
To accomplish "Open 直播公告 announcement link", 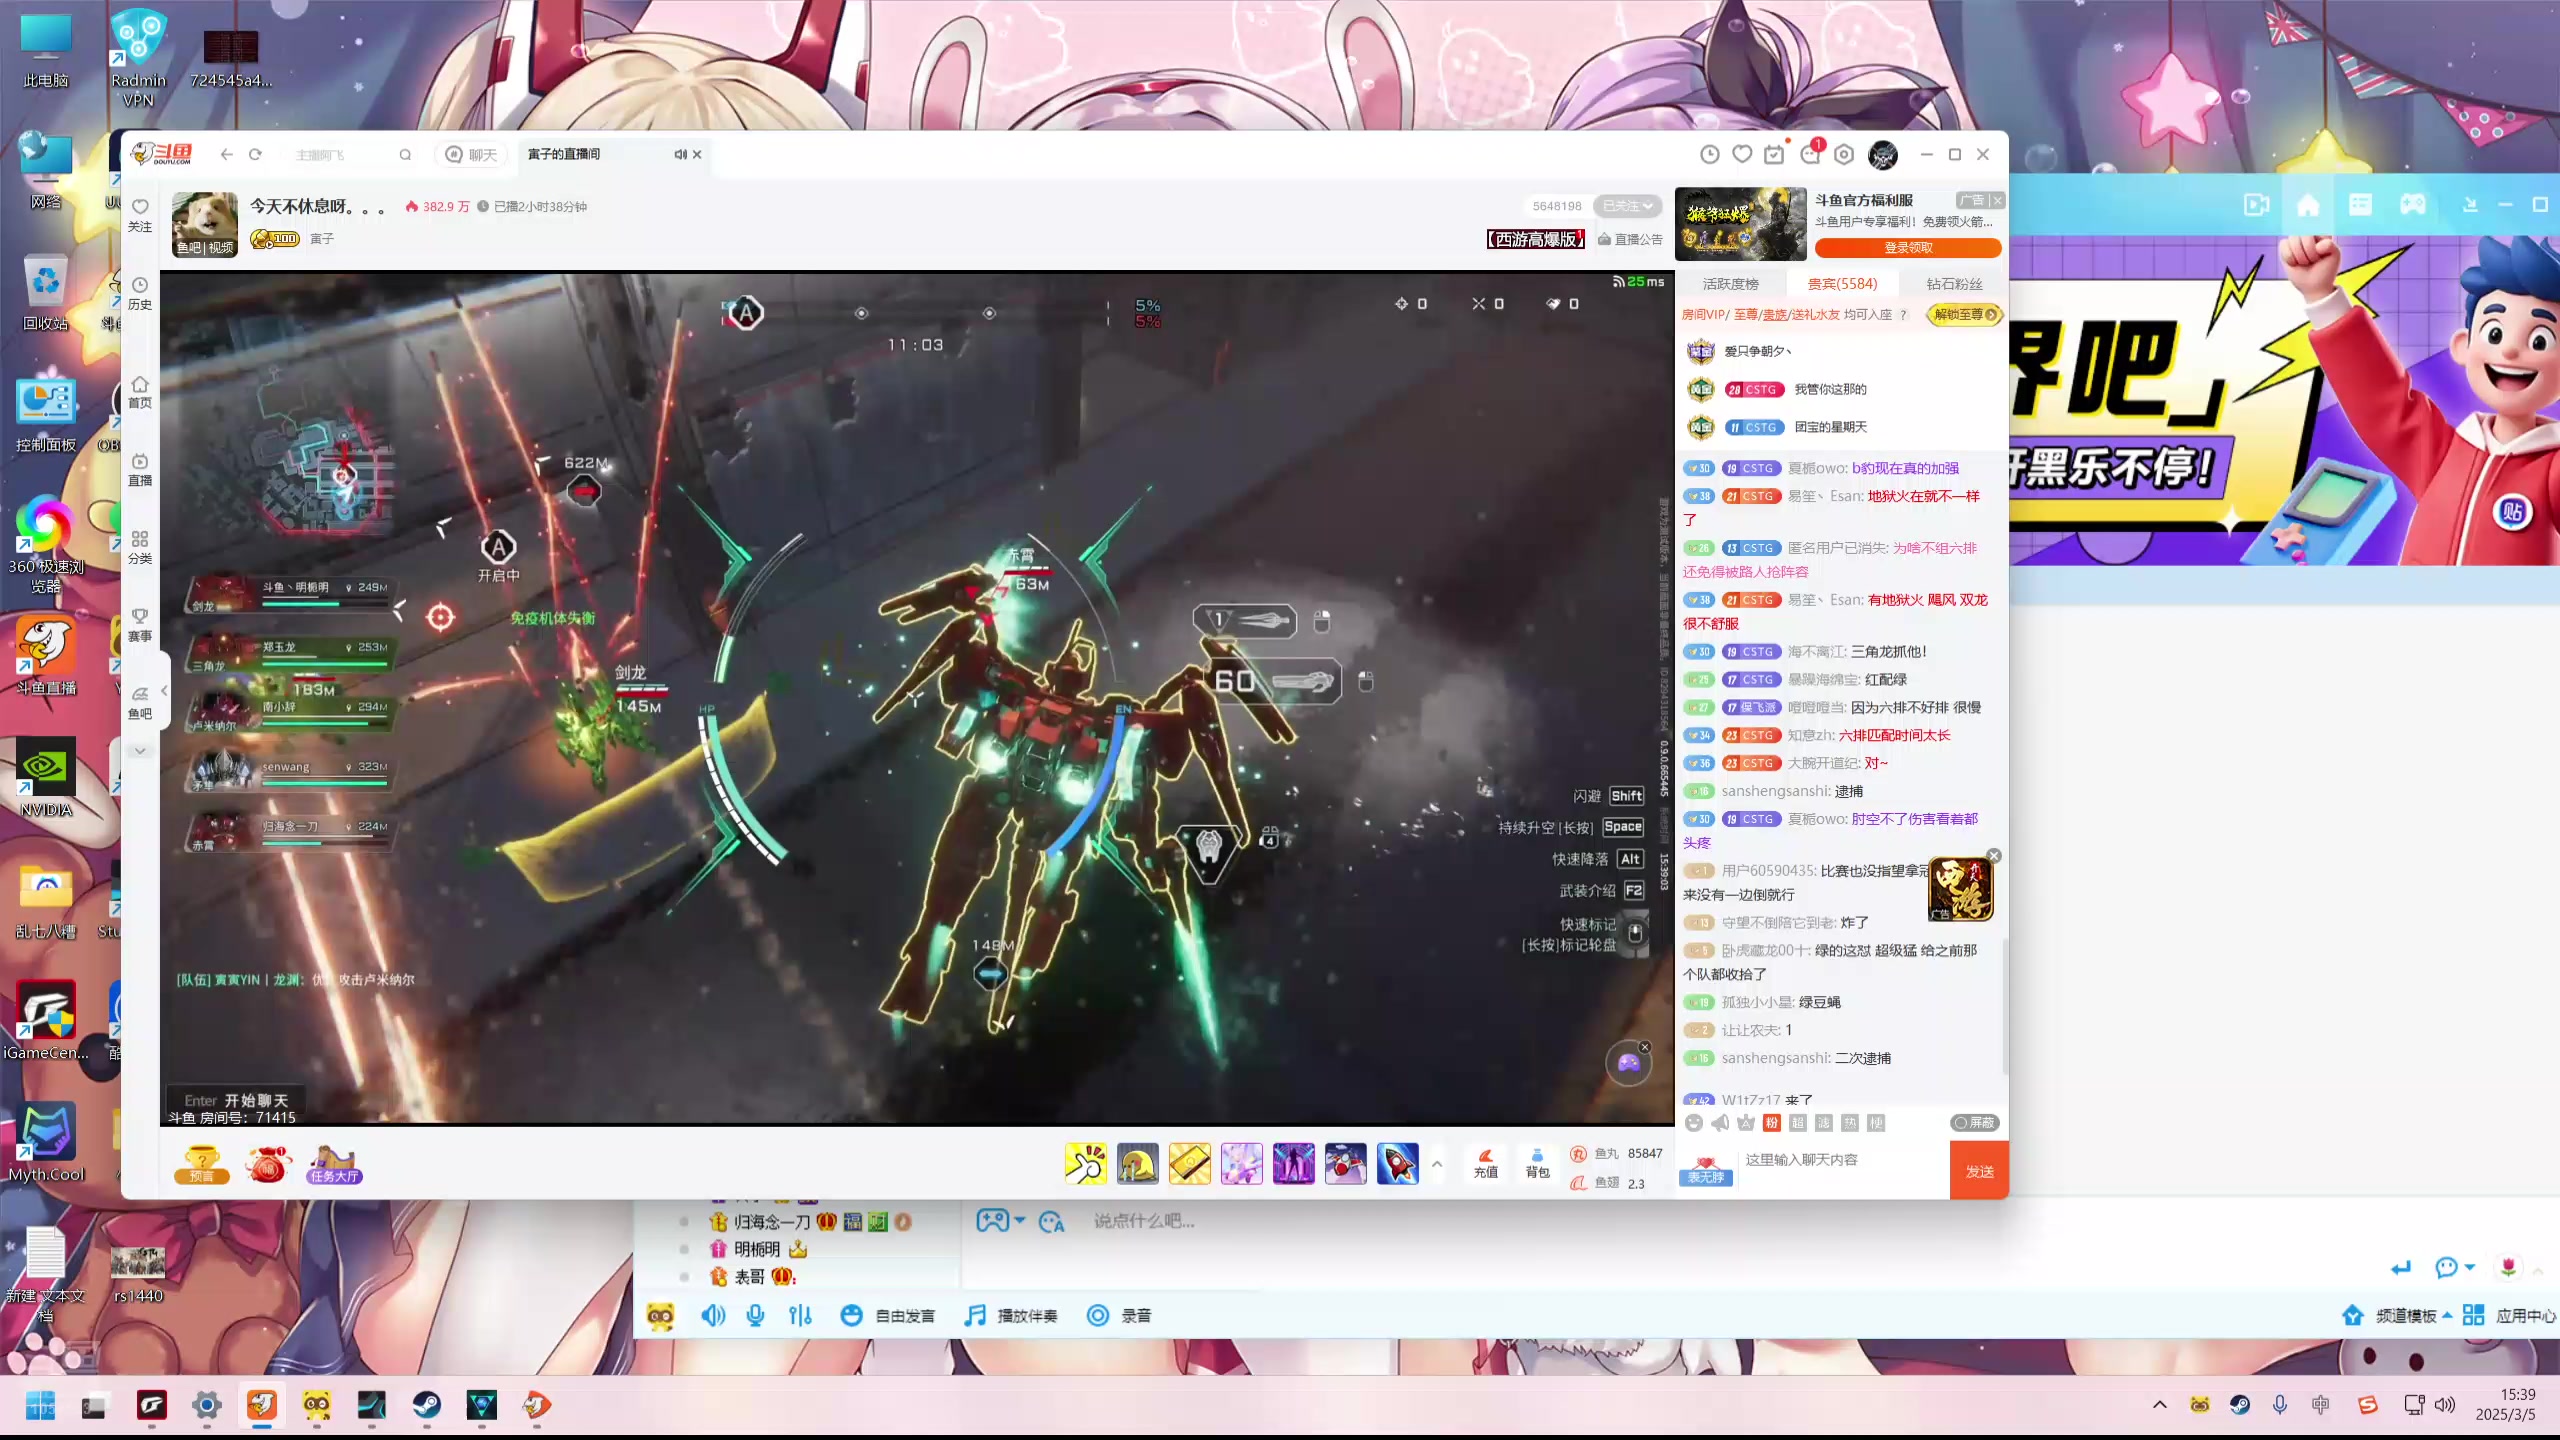I will 1630,239.
